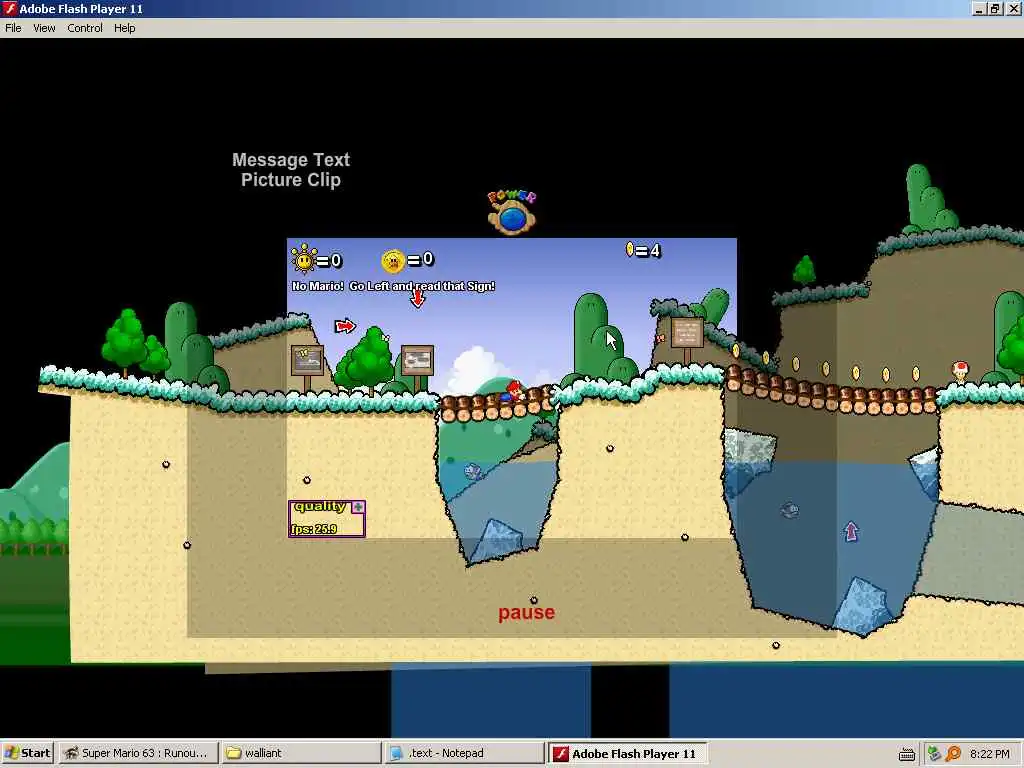Viewport: 1024px width, 768px height.
Task: Click the yellow coin counter icon
Action: tap(630, 249)
